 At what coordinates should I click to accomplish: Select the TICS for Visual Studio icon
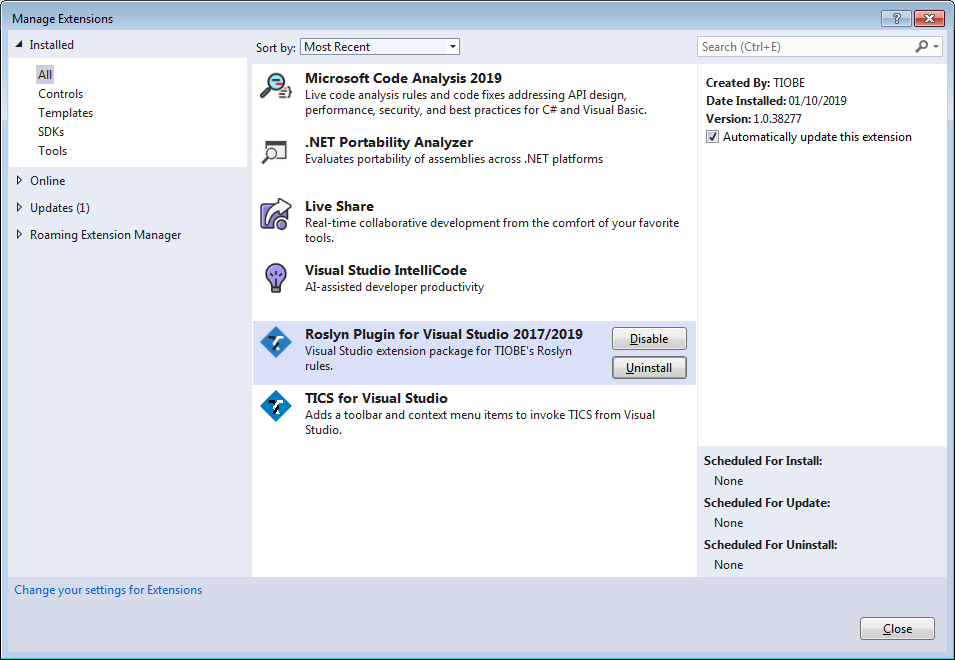tap(276, 405)
